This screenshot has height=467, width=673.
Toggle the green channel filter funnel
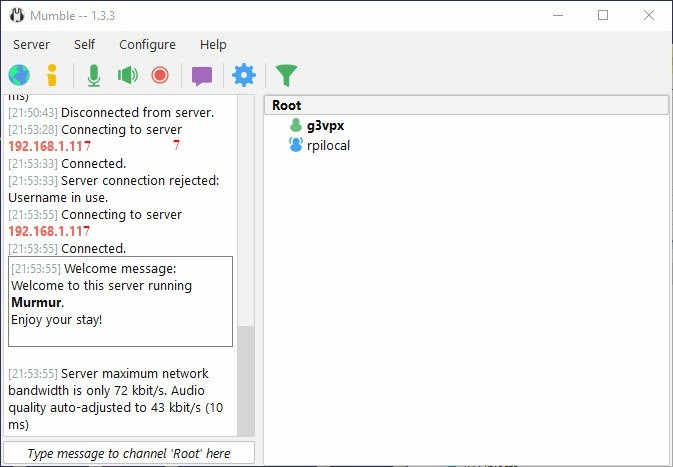coord(286,75)
